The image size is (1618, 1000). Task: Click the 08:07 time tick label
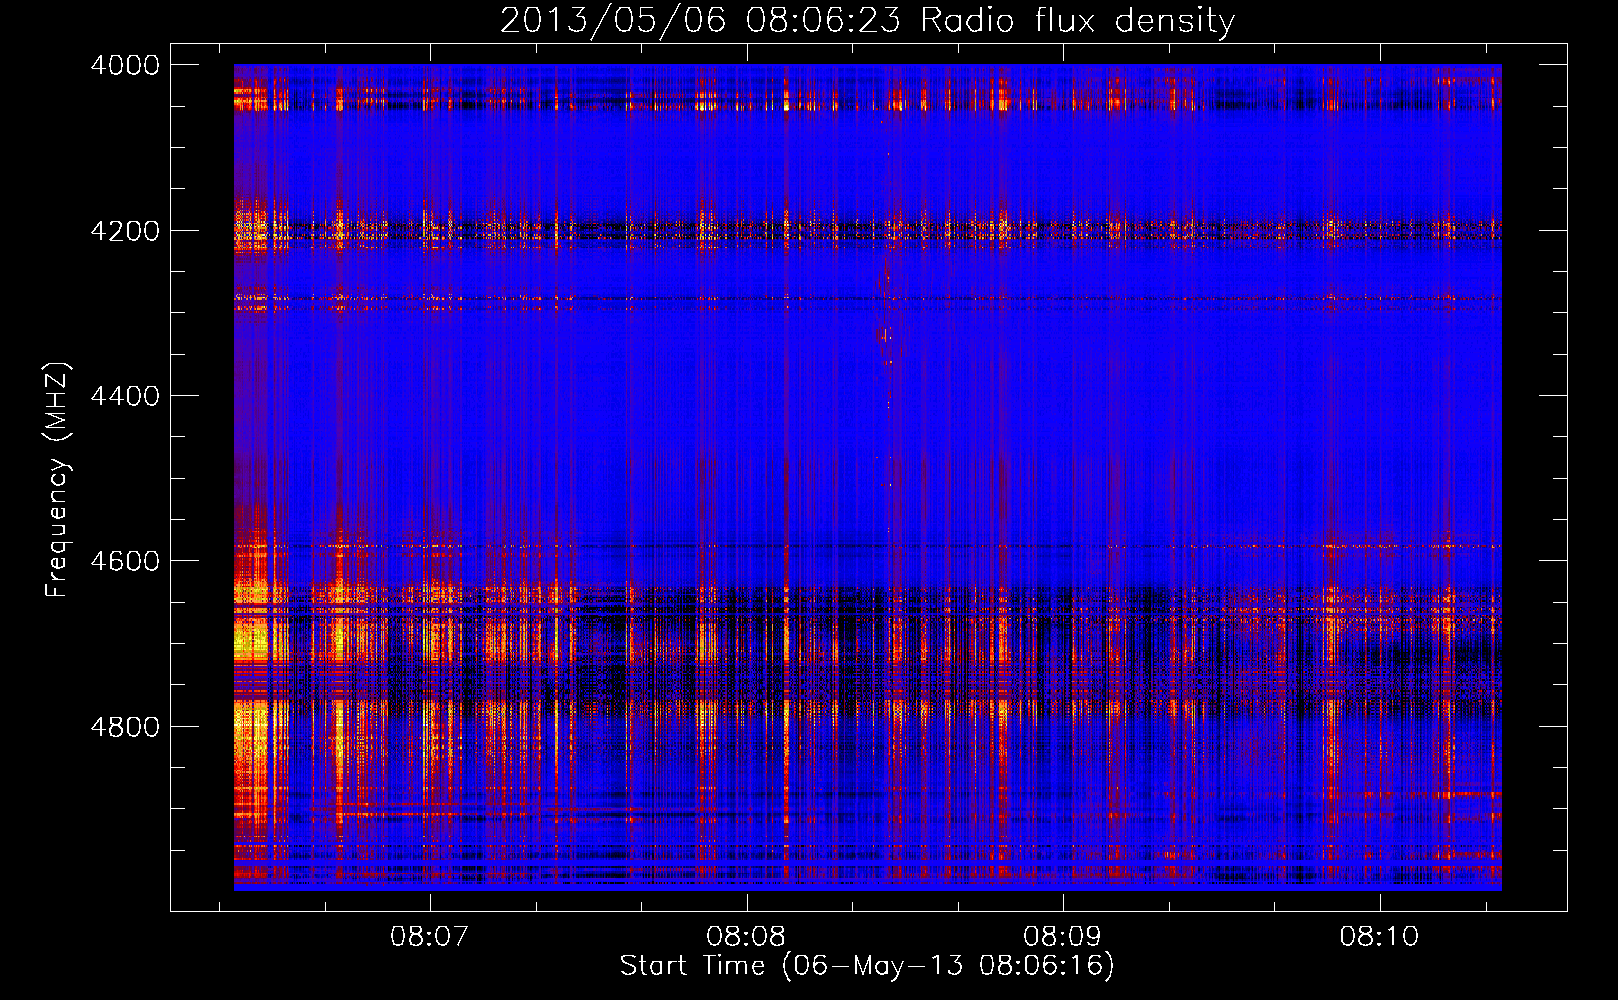(x=430, y=936)
